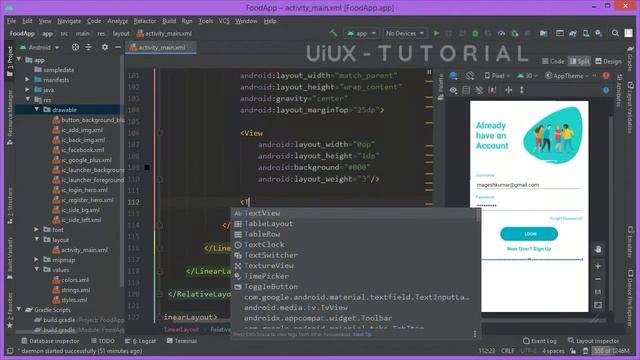Click the design surface layers icon
The image size is (640, 360).
453,76
